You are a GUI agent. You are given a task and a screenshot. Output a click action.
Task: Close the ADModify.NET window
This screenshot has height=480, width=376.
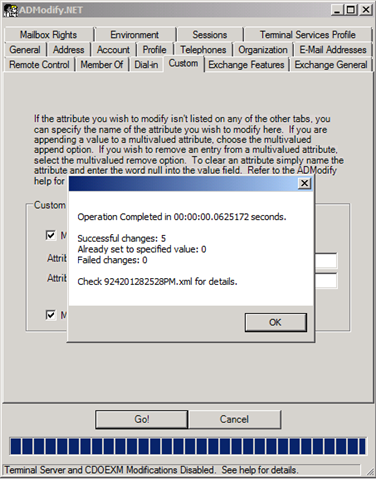coord(366,10)
